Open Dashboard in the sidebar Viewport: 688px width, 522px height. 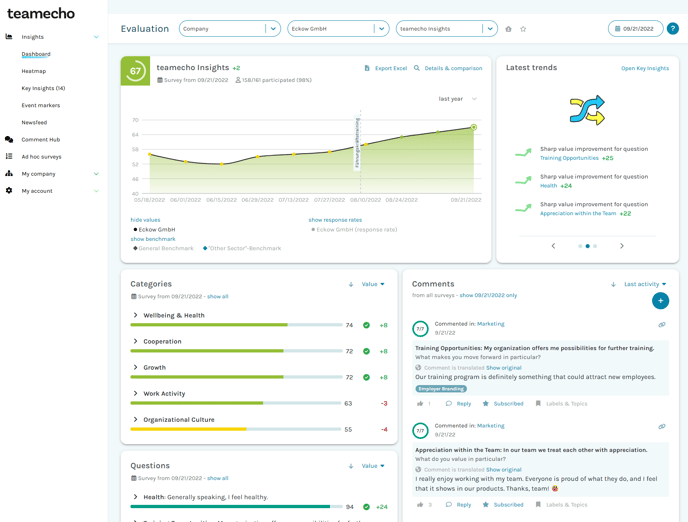tap(36, 54)
